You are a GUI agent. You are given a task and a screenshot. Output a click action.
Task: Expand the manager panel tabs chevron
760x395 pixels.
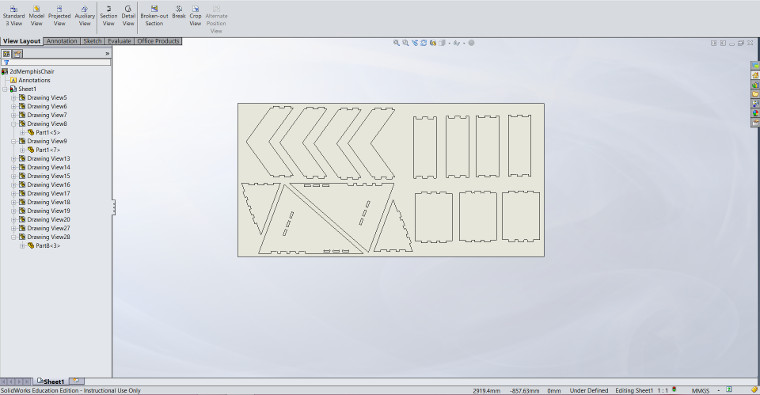pos(107,54)
